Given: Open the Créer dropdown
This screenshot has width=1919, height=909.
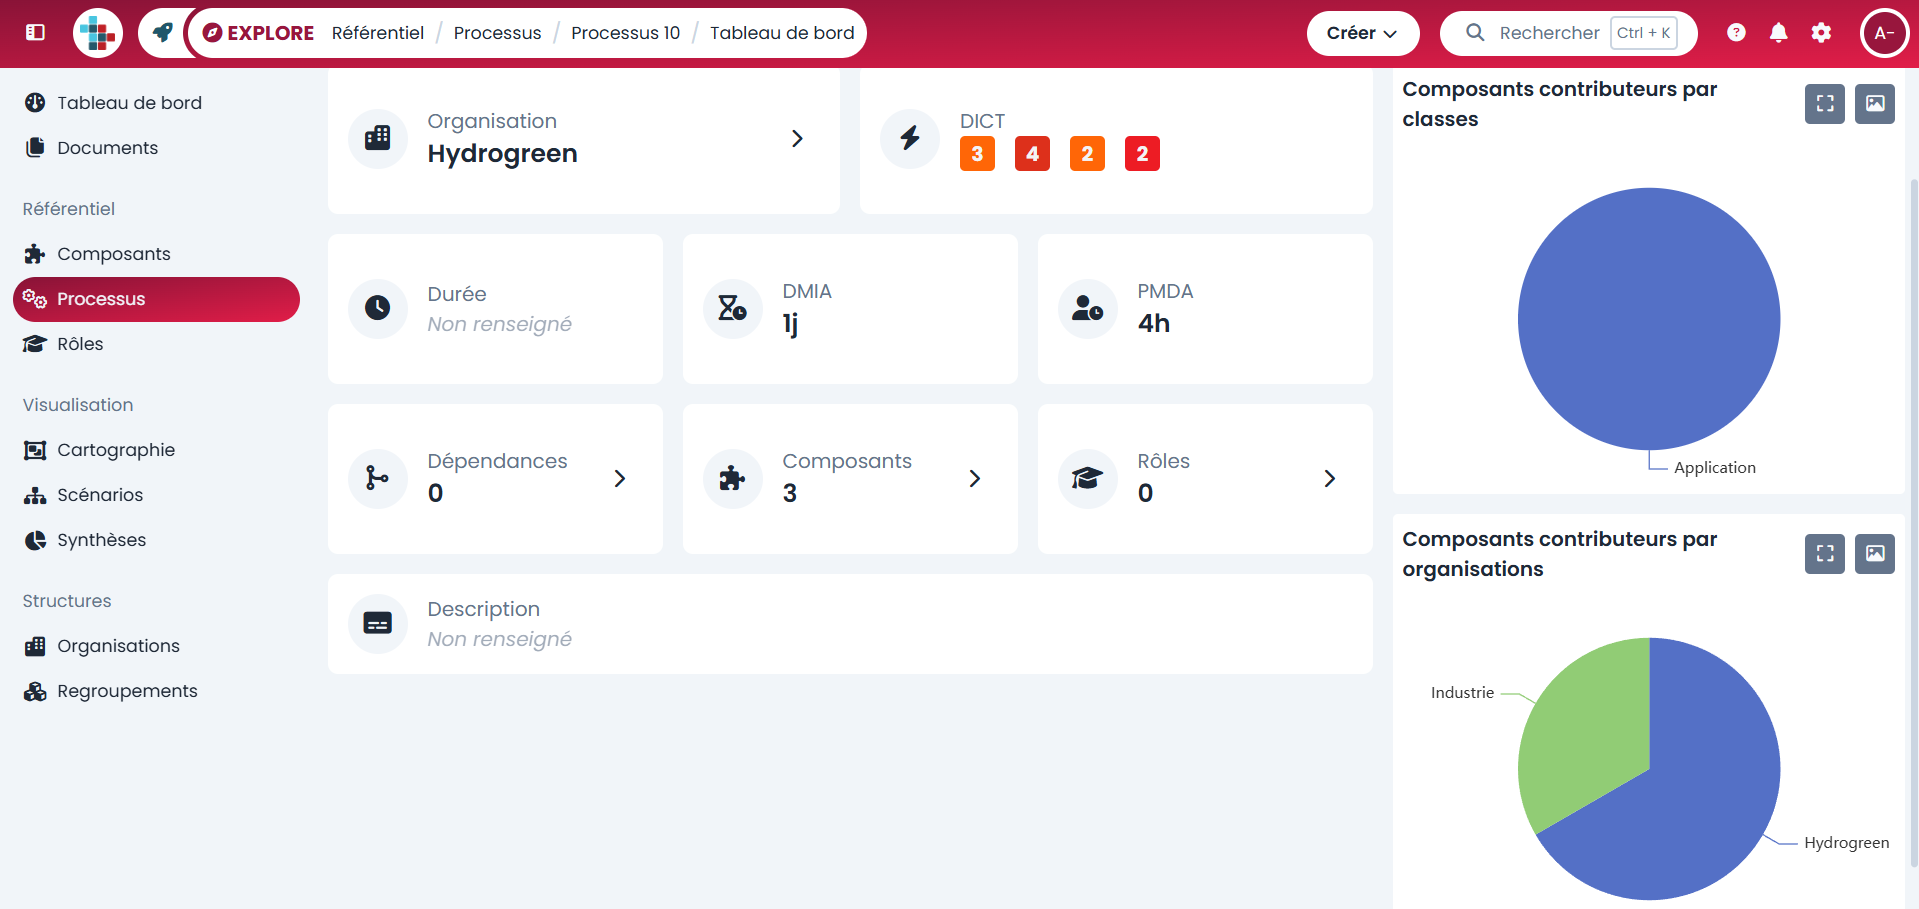Looking at the screenshot, I should 1362,33.
